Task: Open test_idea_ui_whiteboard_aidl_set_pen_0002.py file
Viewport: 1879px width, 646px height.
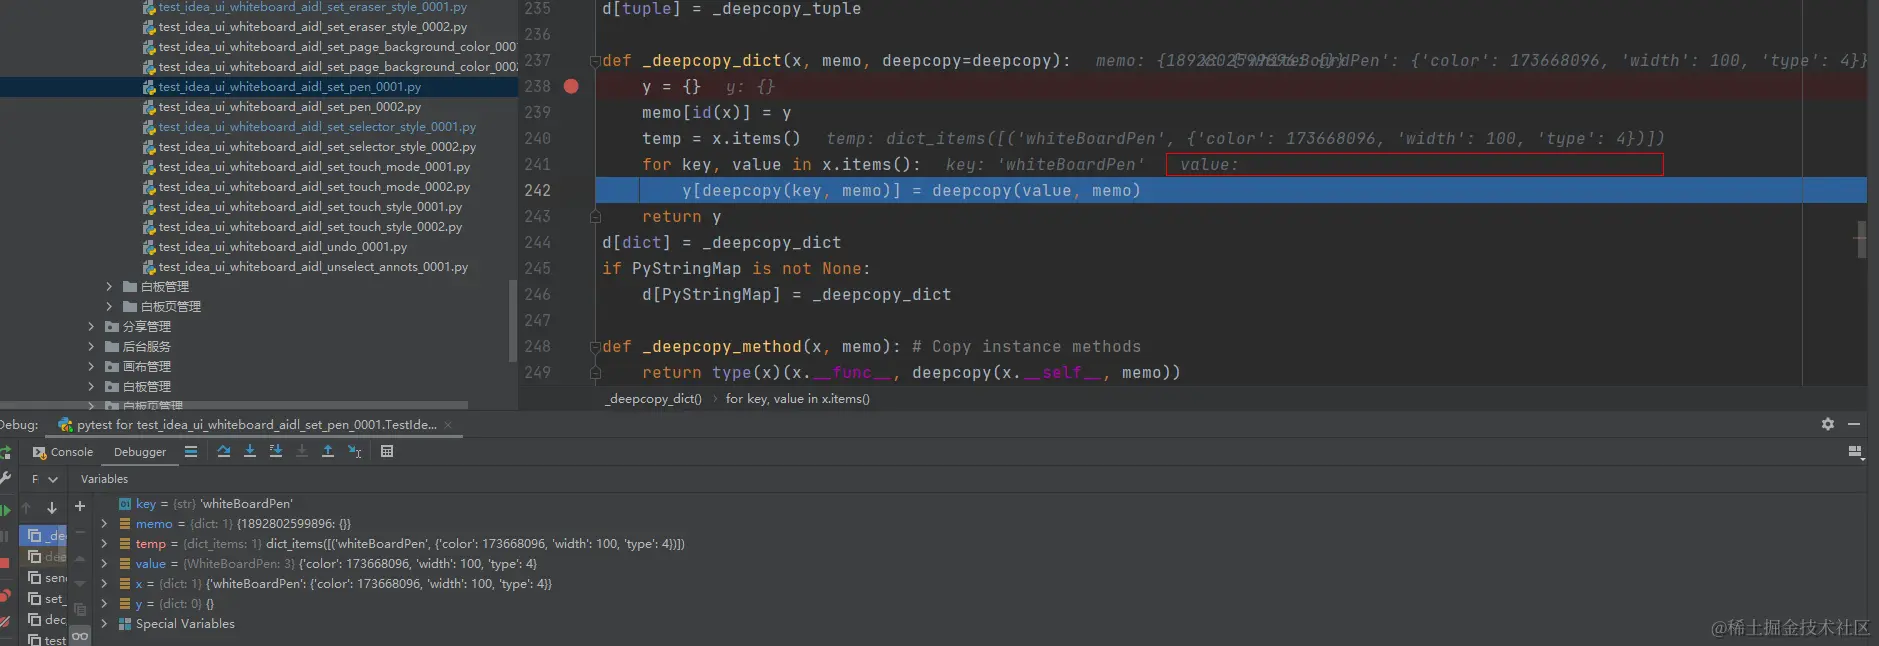Action: click(289, 107)
